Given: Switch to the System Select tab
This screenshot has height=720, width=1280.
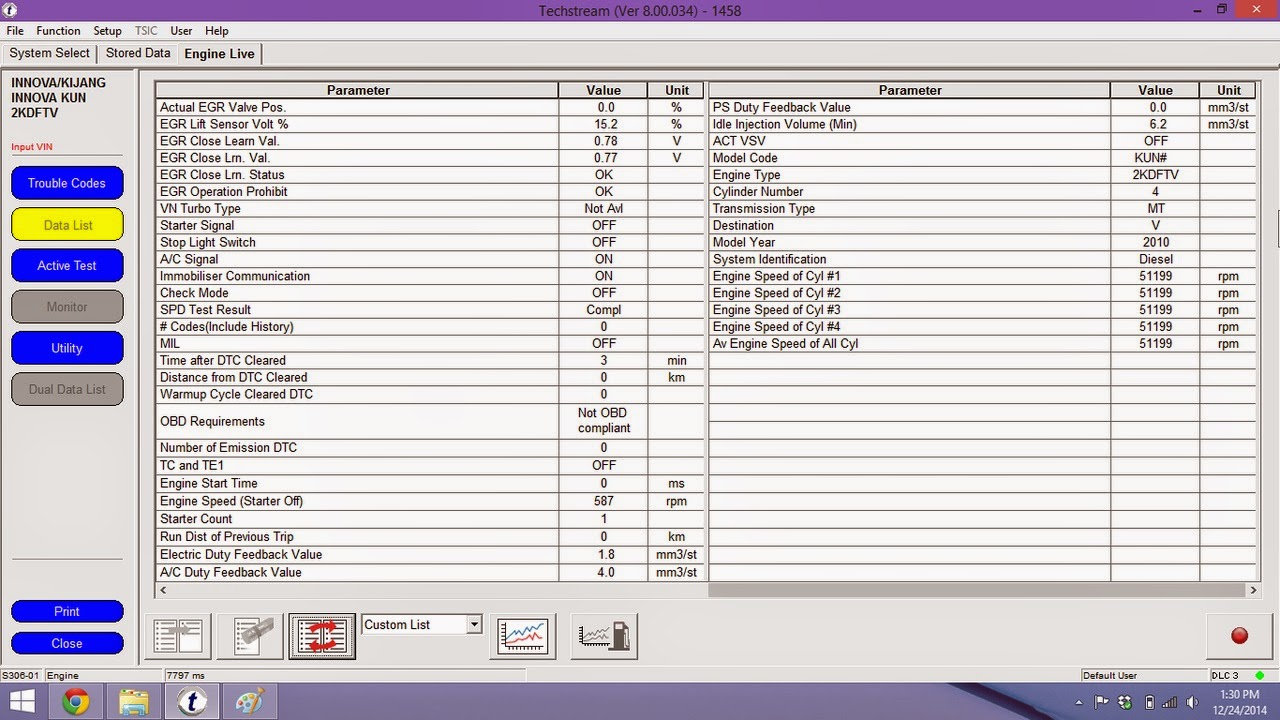Looking at the screenshot, I should (x=50, y=53).
